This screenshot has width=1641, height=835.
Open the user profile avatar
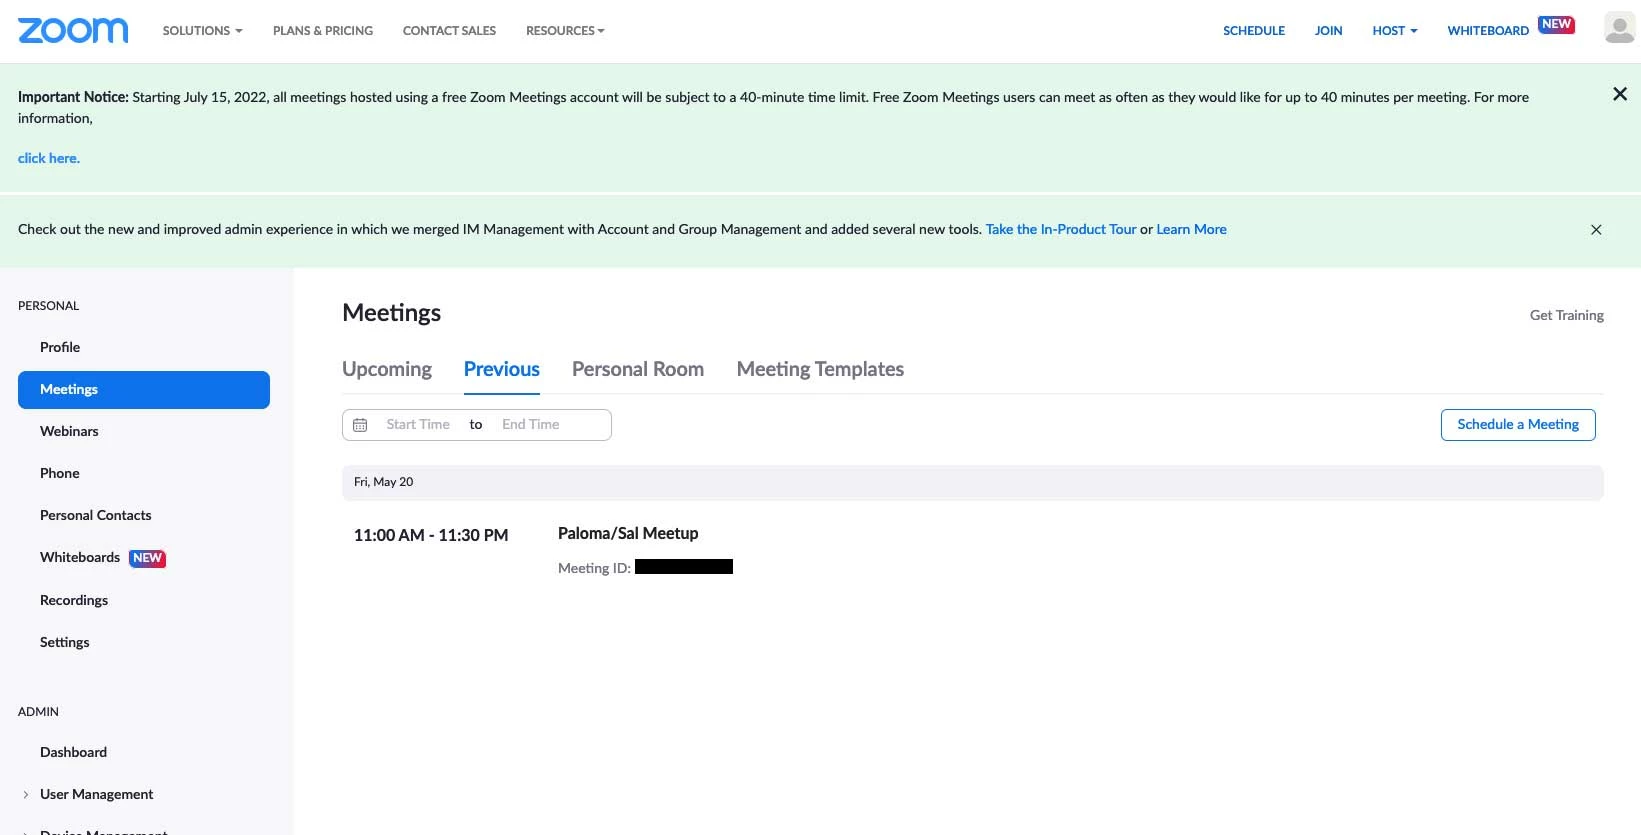(x=1619, y=27)
